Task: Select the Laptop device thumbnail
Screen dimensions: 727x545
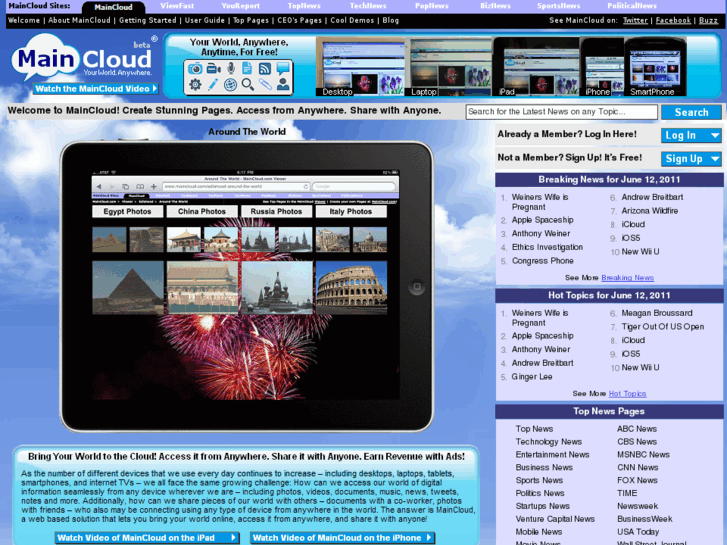Action: [448, 67]
